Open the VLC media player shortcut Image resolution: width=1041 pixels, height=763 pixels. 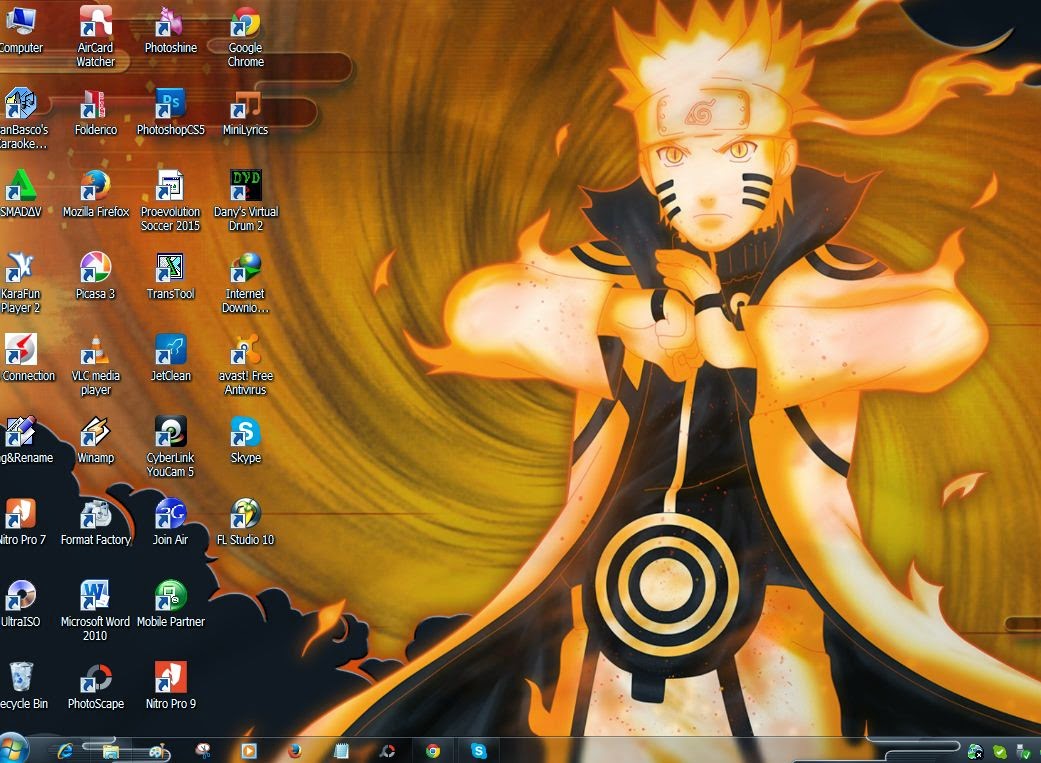[x=96, y=364]
